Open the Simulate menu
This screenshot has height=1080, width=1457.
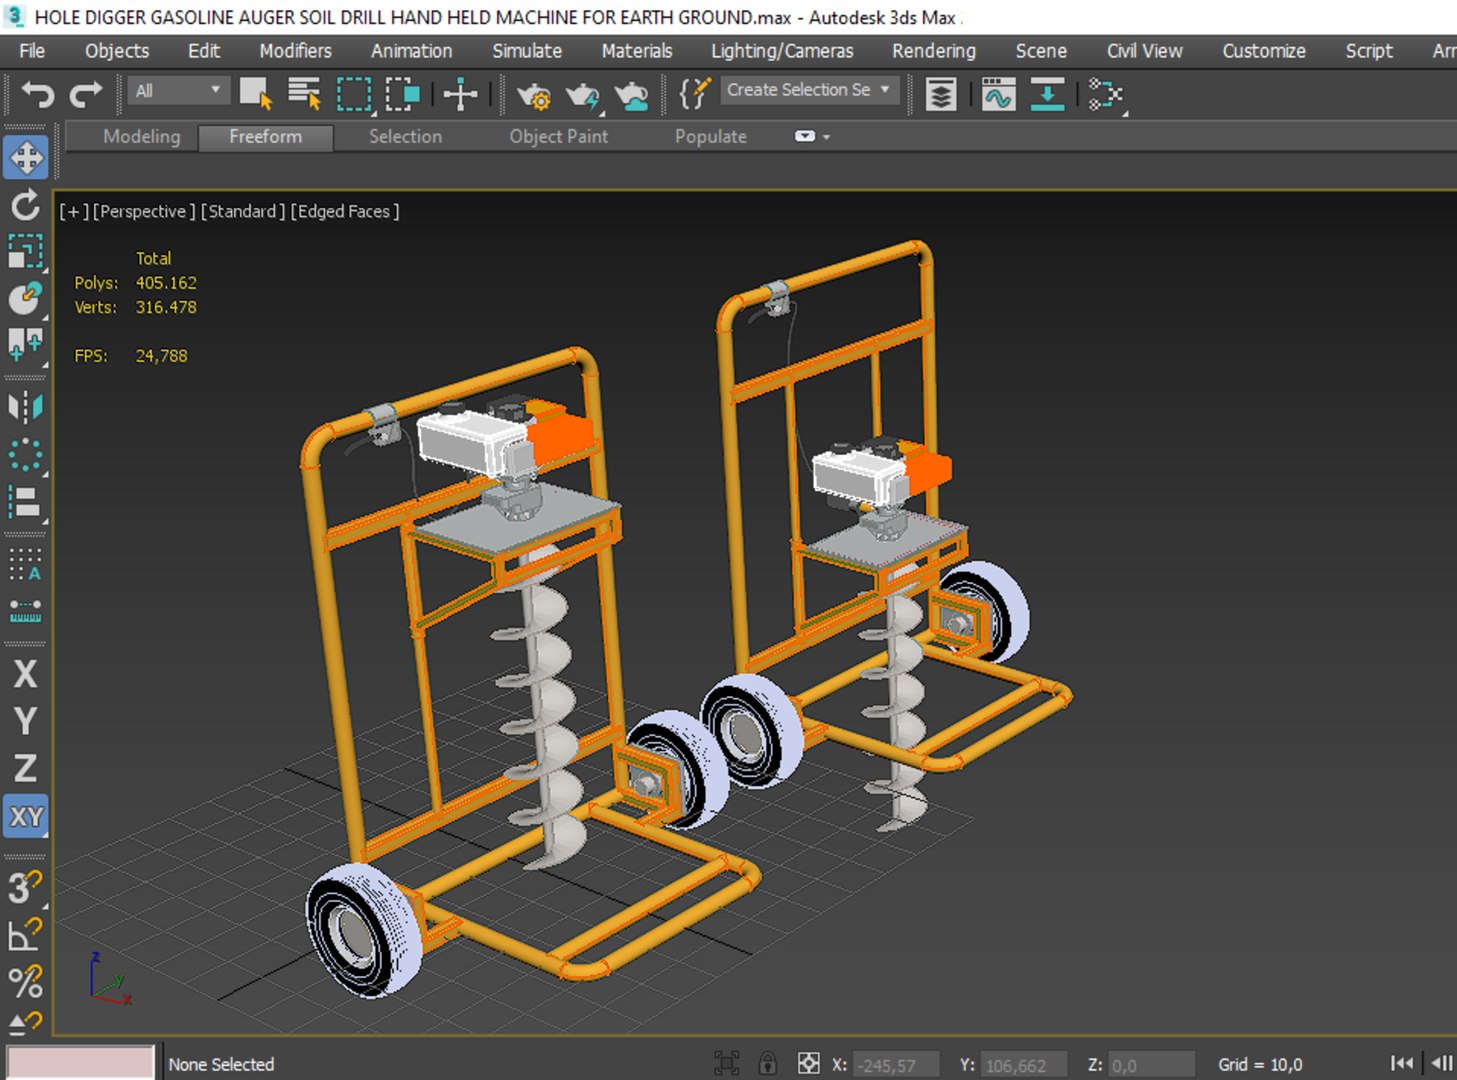tap(527, 51)
